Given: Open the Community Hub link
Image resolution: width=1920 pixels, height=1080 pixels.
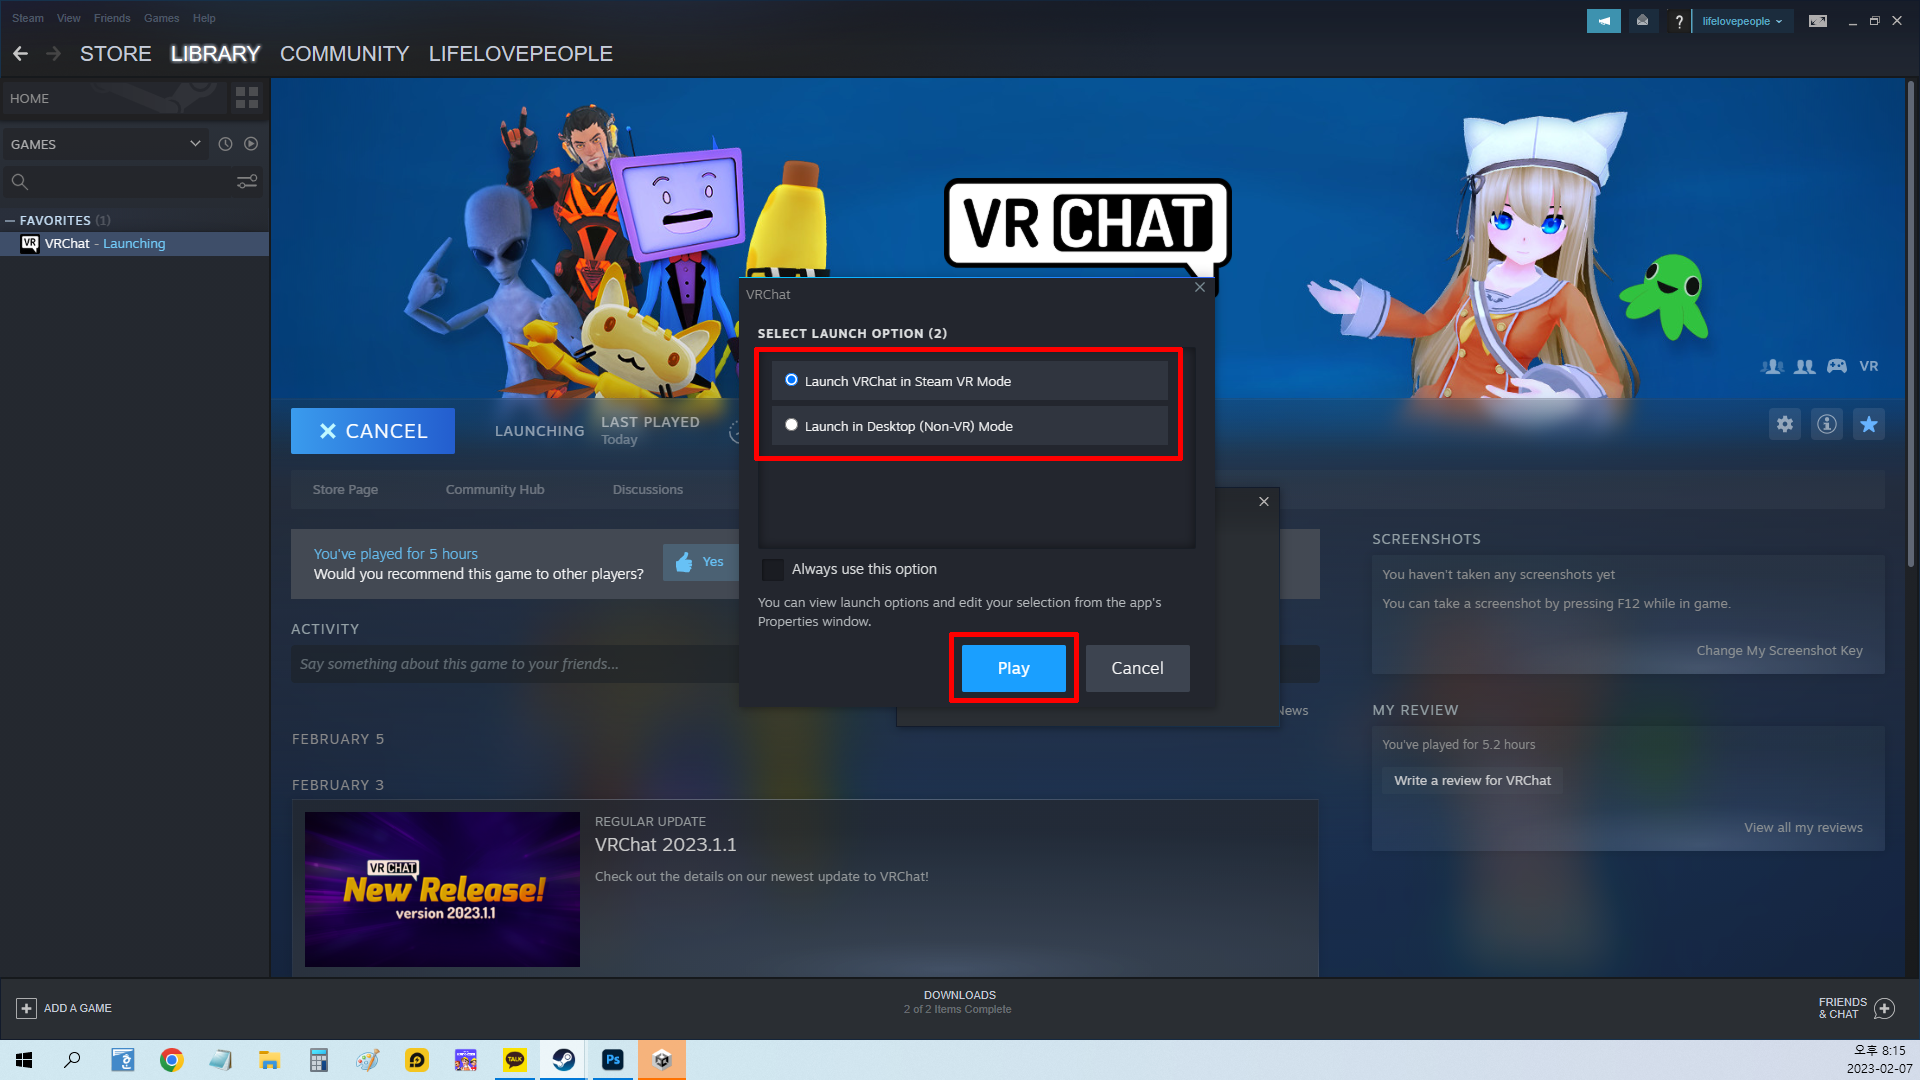Looking at the screenshot, I should (495, 489).
